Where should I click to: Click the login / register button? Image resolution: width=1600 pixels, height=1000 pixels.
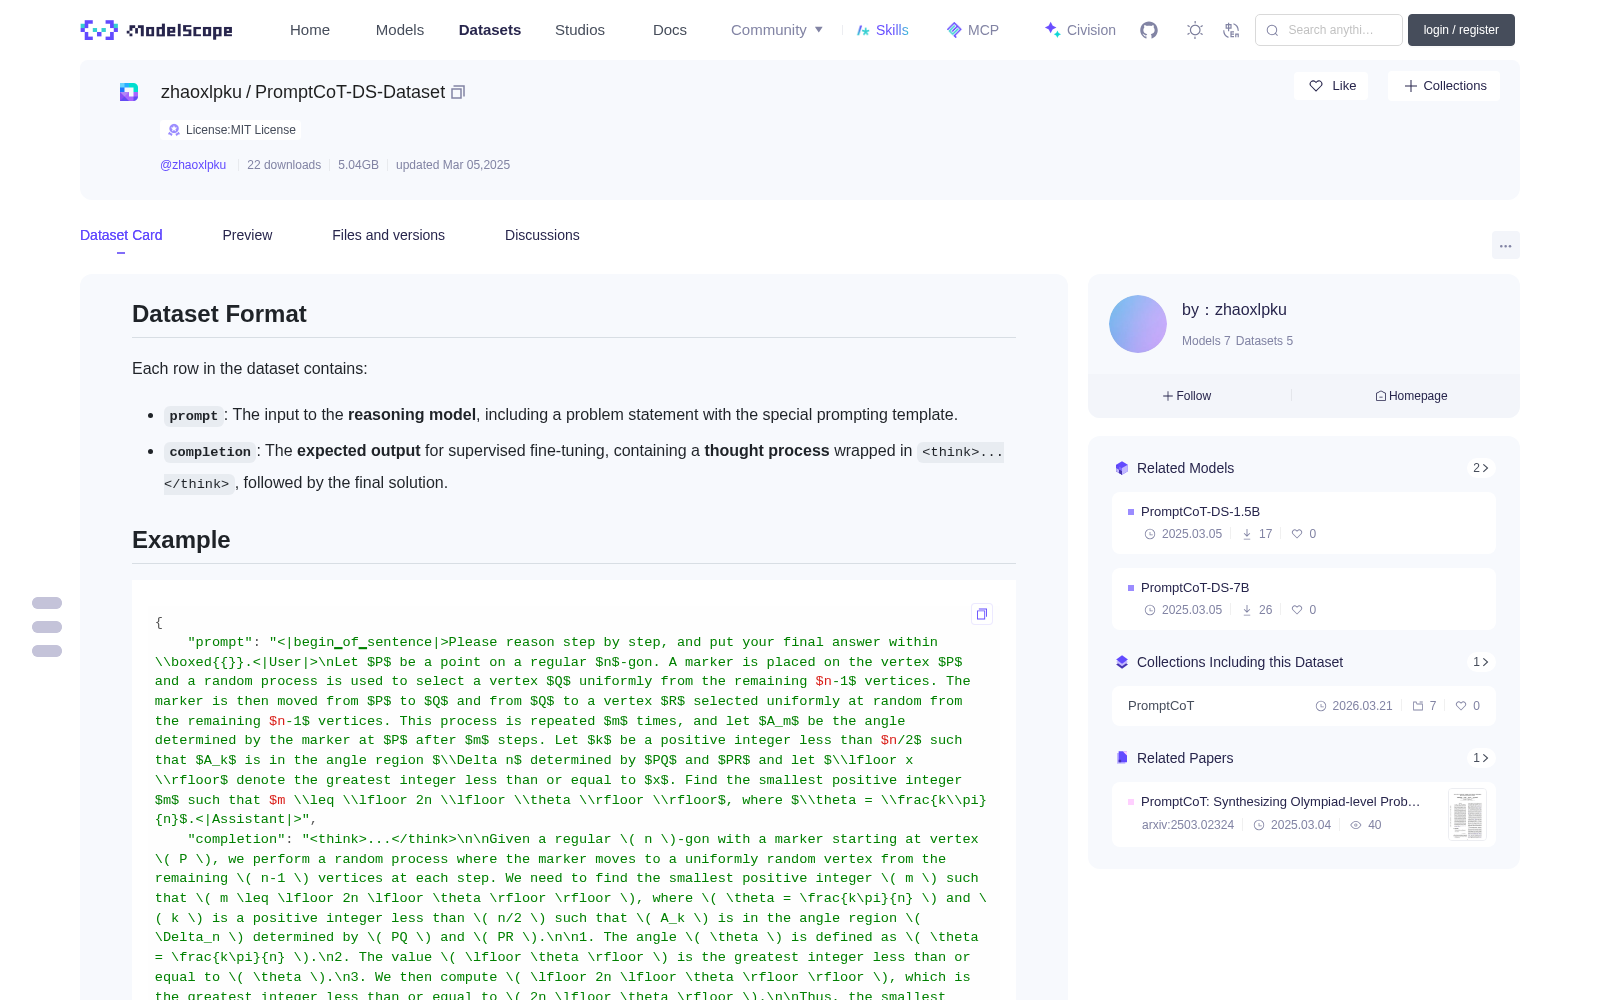click(1461, 30)
